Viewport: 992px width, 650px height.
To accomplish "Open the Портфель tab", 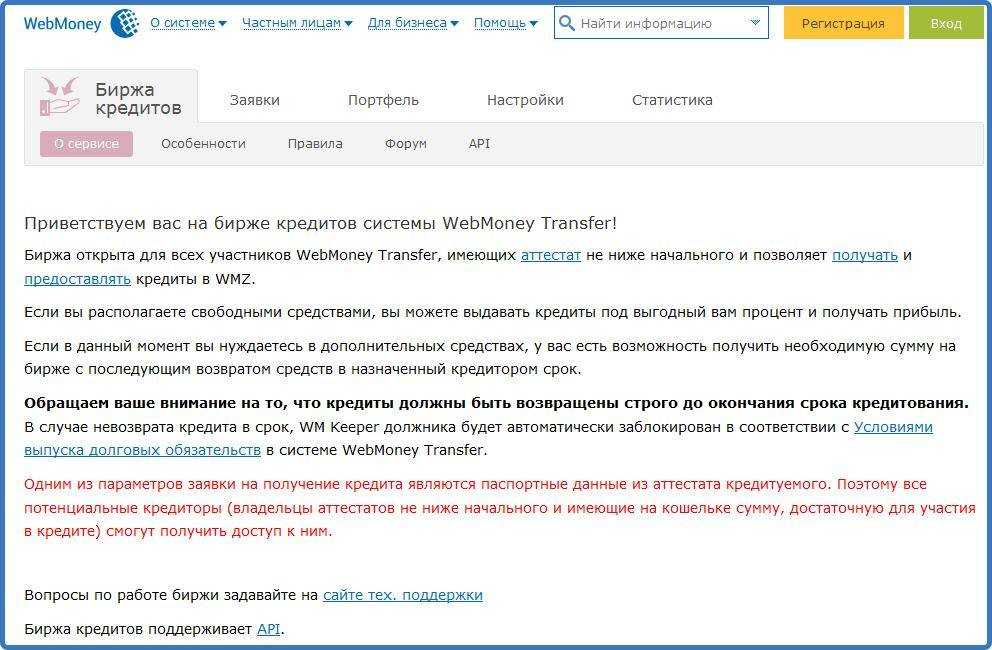I will [x=383, y=100].
